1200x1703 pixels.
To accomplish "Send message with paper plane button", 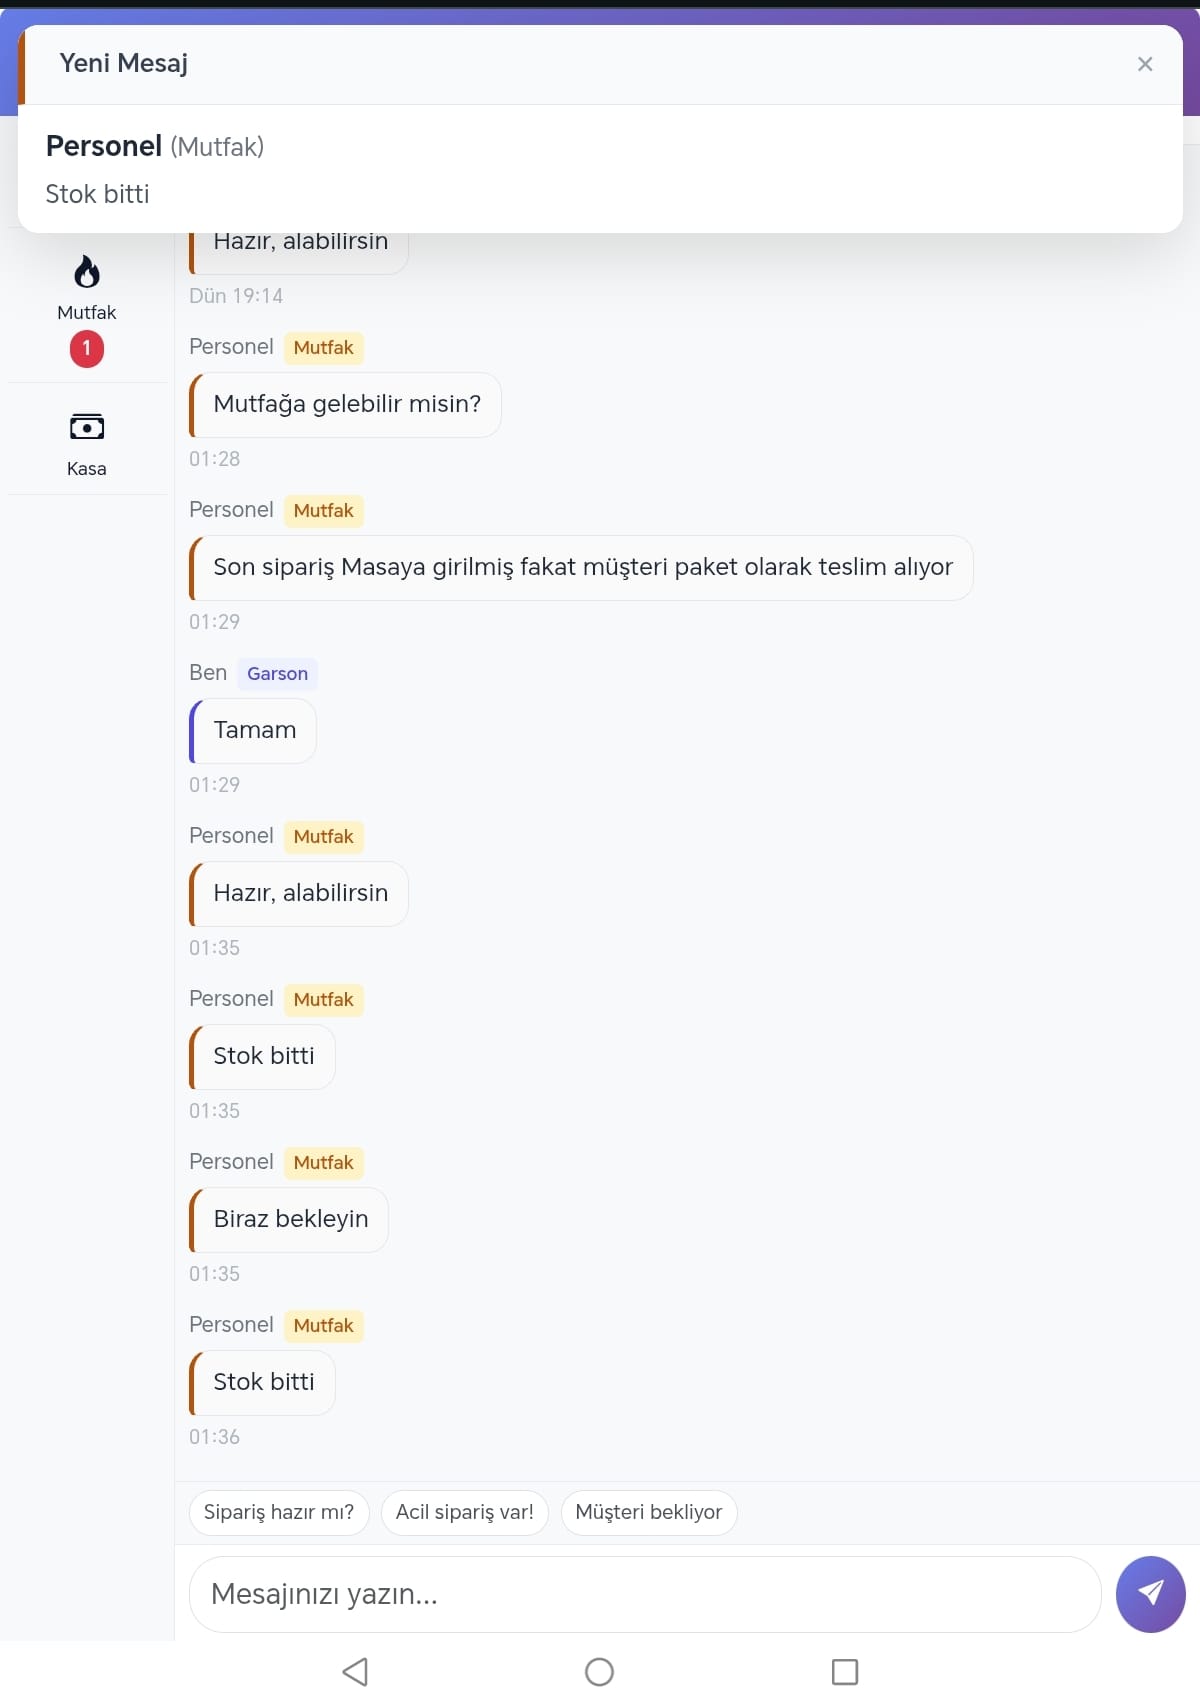I will point(1150,1594).
